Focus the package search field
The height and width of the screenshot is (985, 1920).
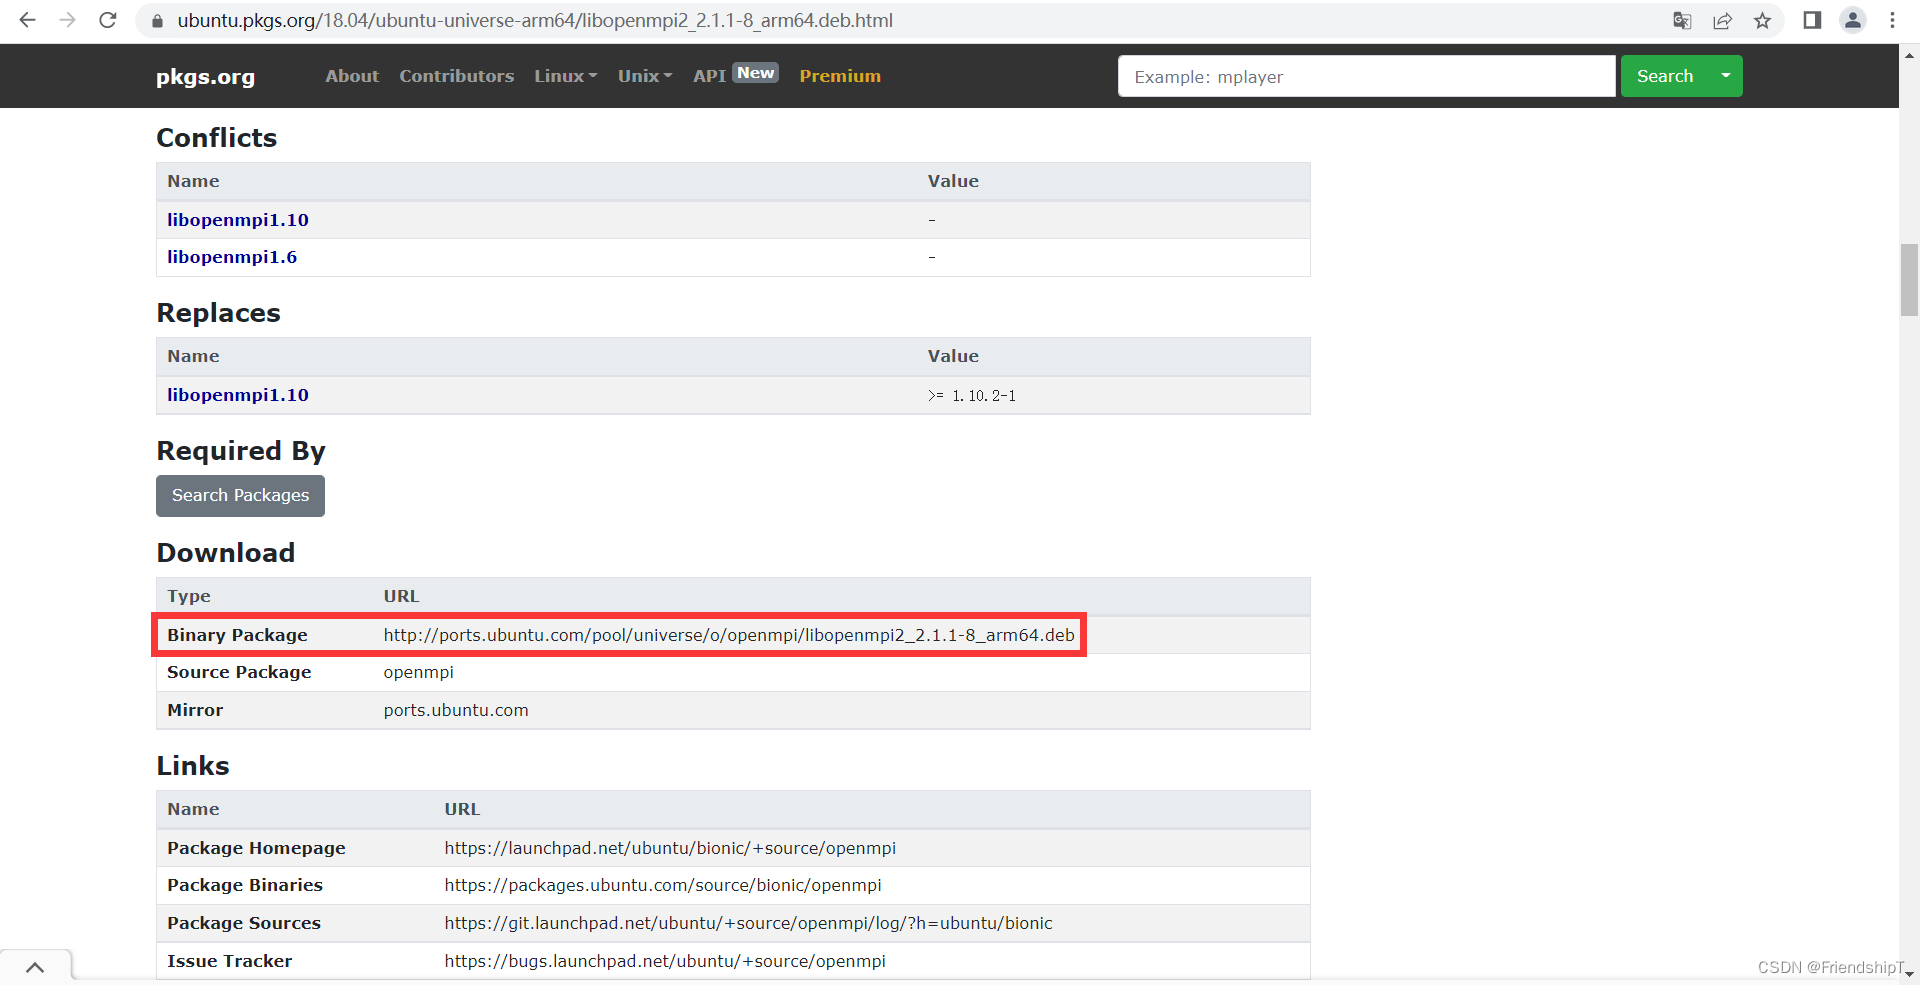(x=1366, y=76)
